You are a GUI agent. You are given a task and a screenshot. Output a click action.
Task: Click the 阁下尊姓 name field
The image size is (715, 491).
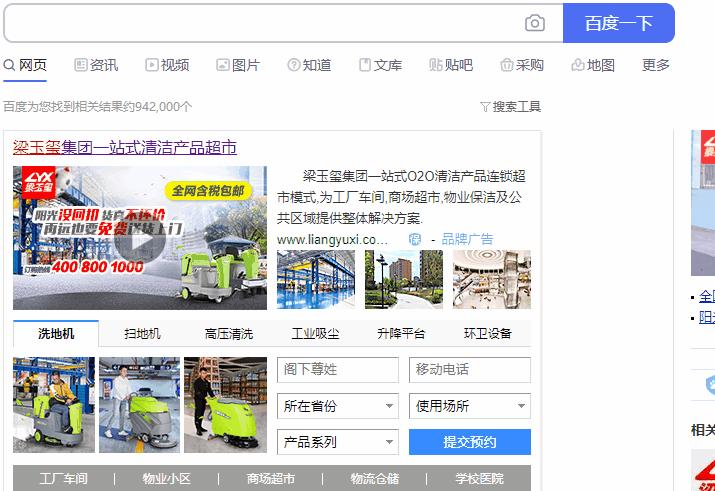pyautogui.click(x=338, y=369)
